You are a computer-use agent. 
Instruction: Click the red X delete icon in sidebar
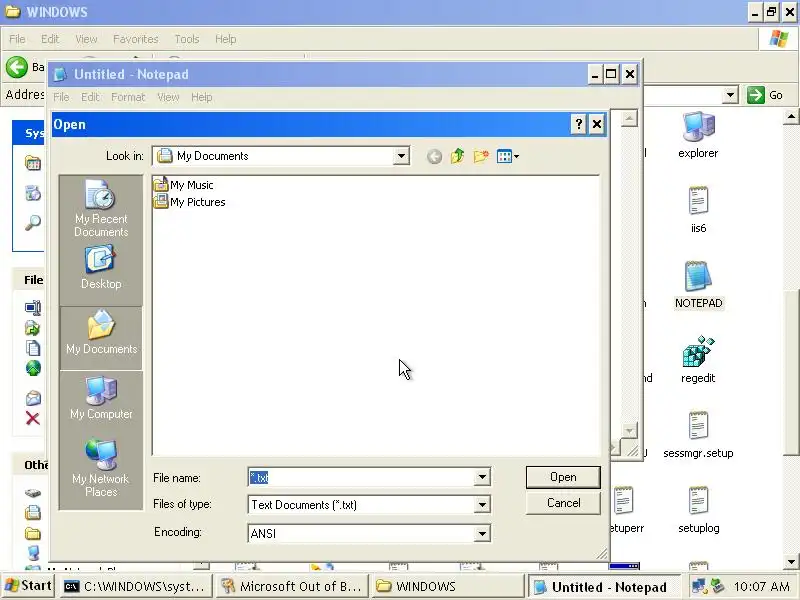[x=33, y=419]
